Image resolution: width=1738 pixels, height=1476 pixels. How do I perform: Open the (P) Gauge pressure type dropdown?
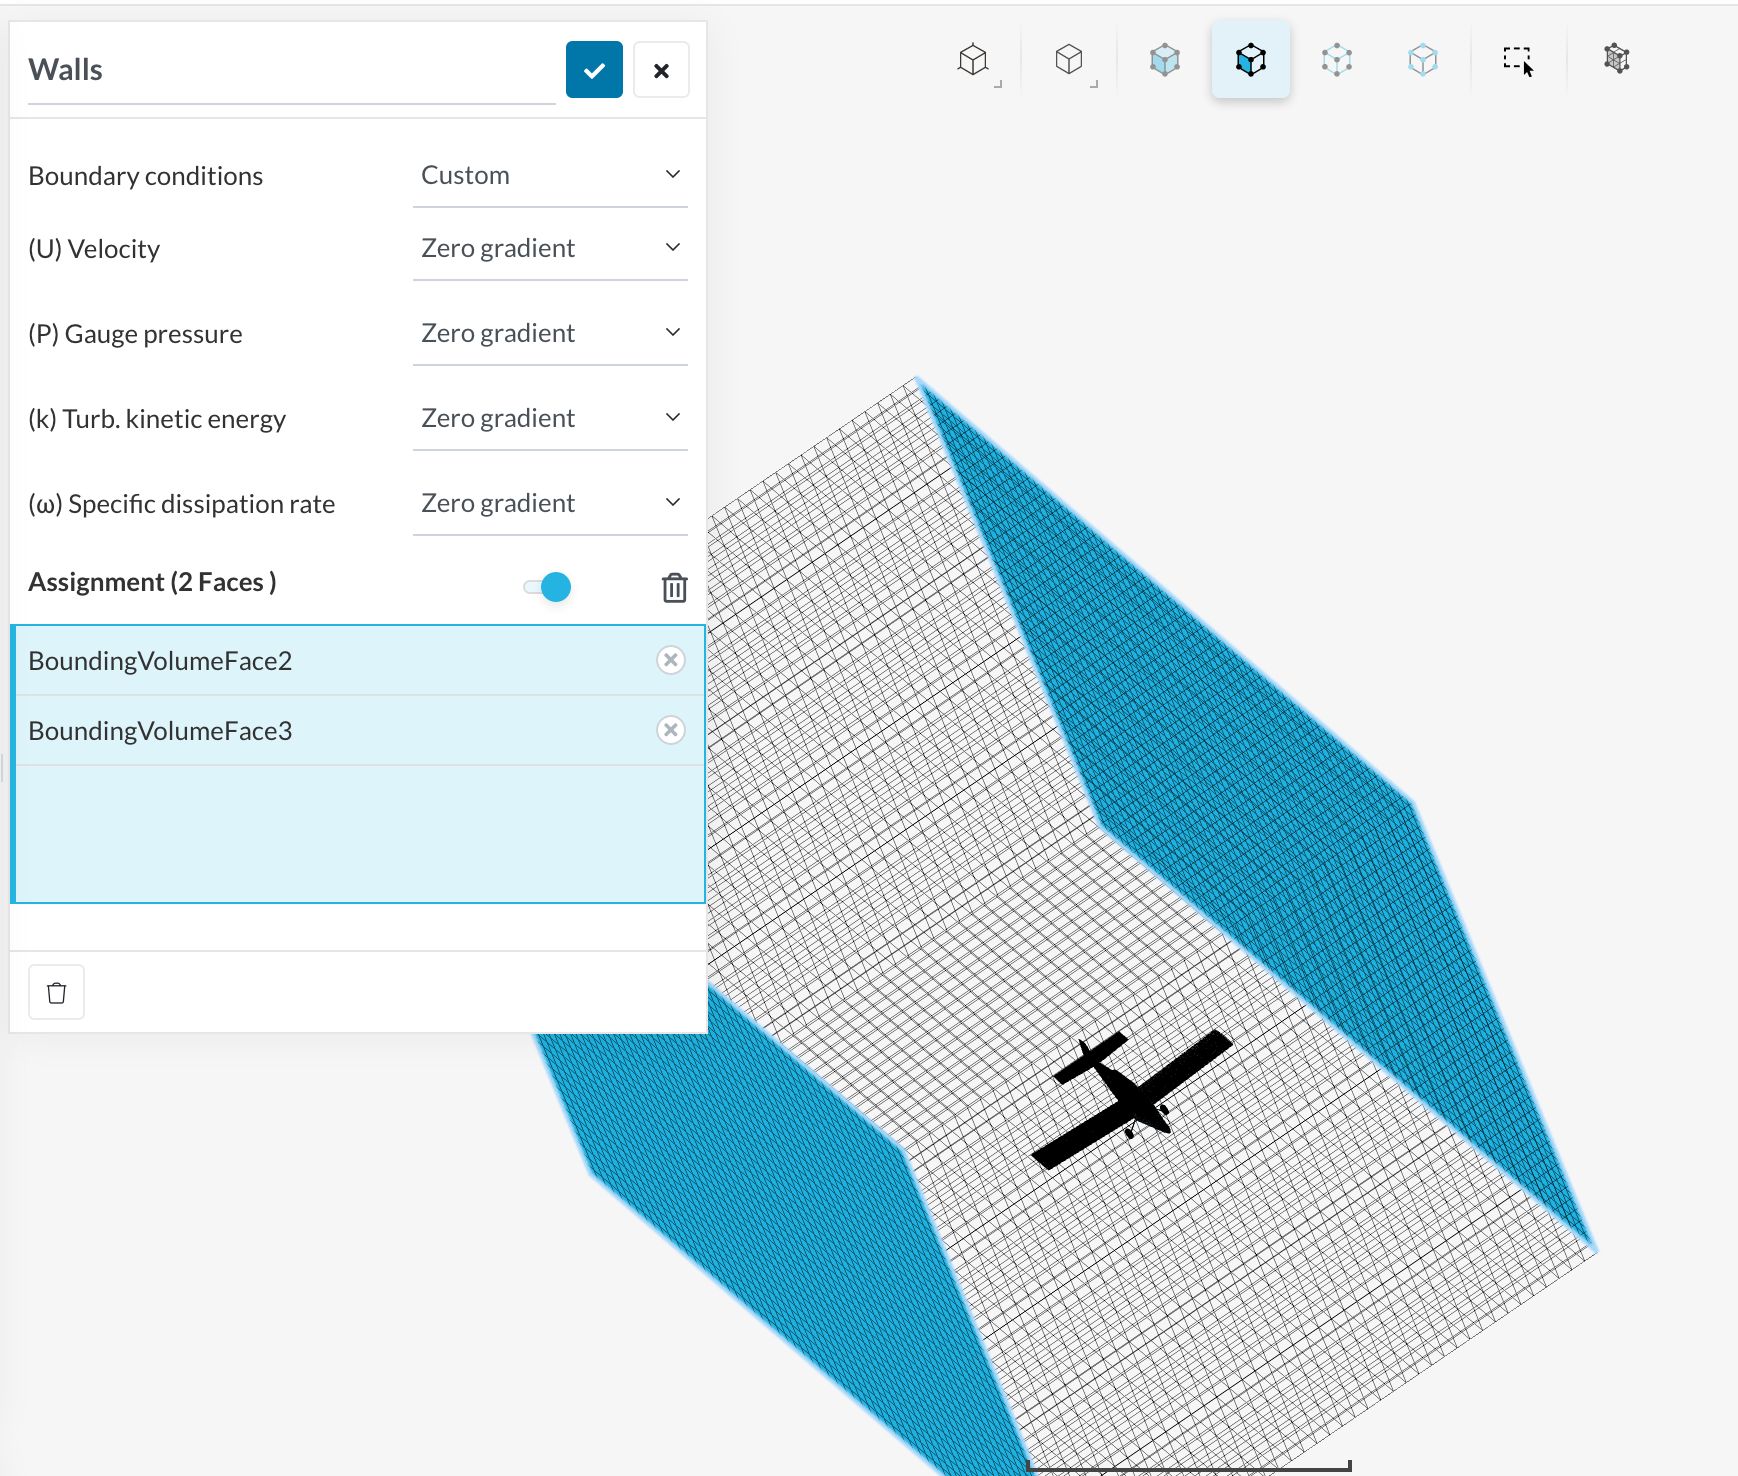pyautogui.click(x=550, y=334)
